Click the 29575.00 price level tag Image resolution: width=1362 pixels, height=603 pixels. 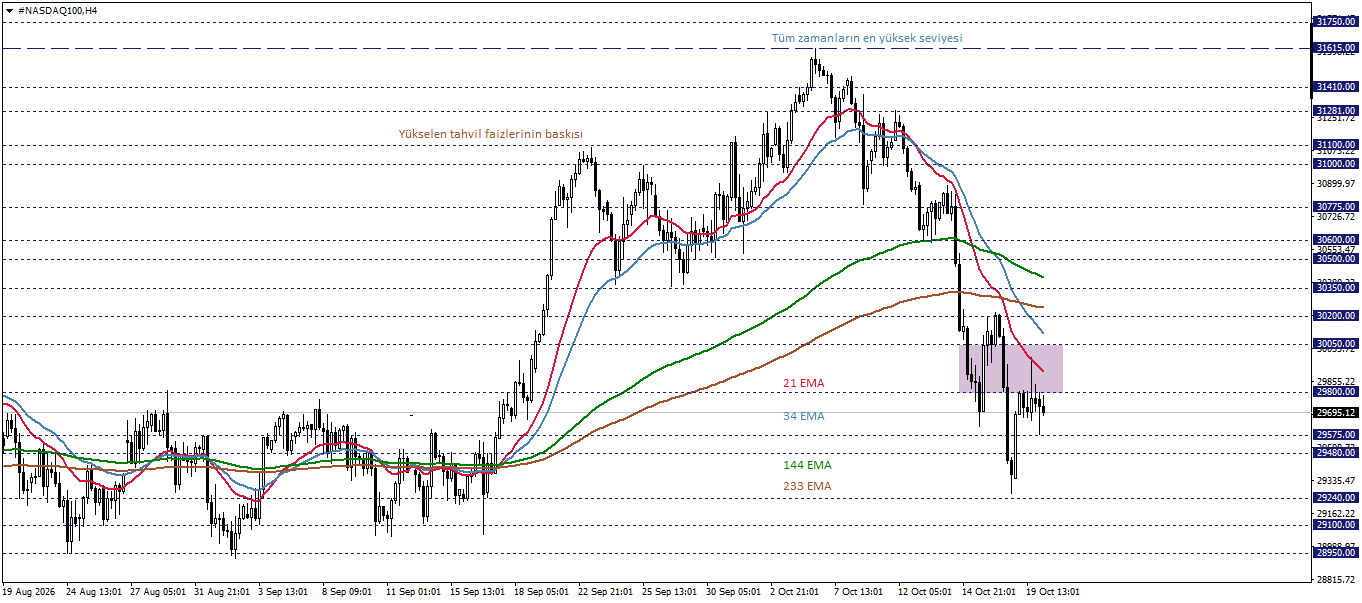pyautogui.click(x=1335, y=435)
